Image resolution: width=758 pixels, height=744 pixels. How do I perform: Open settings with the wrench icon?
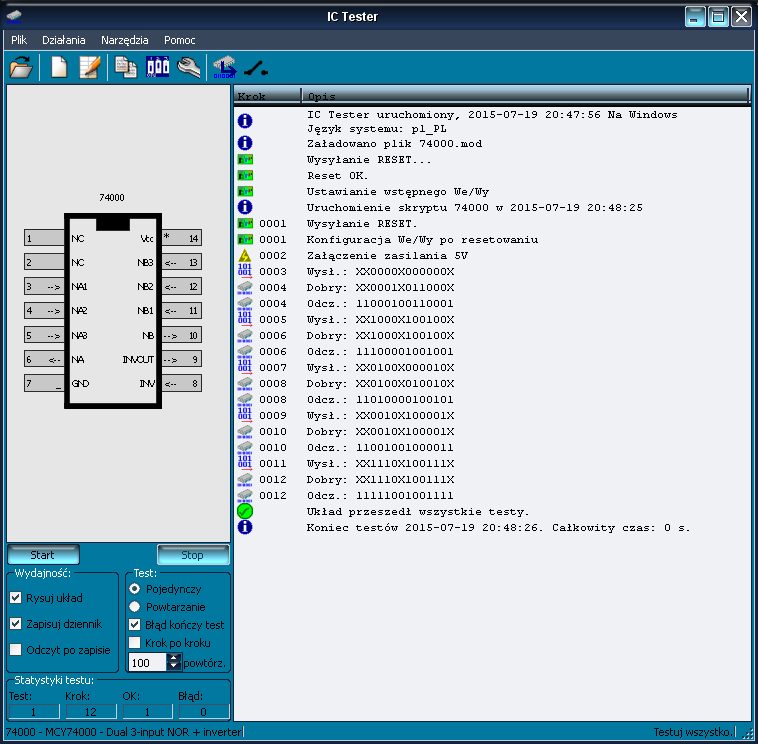(189, 68)
